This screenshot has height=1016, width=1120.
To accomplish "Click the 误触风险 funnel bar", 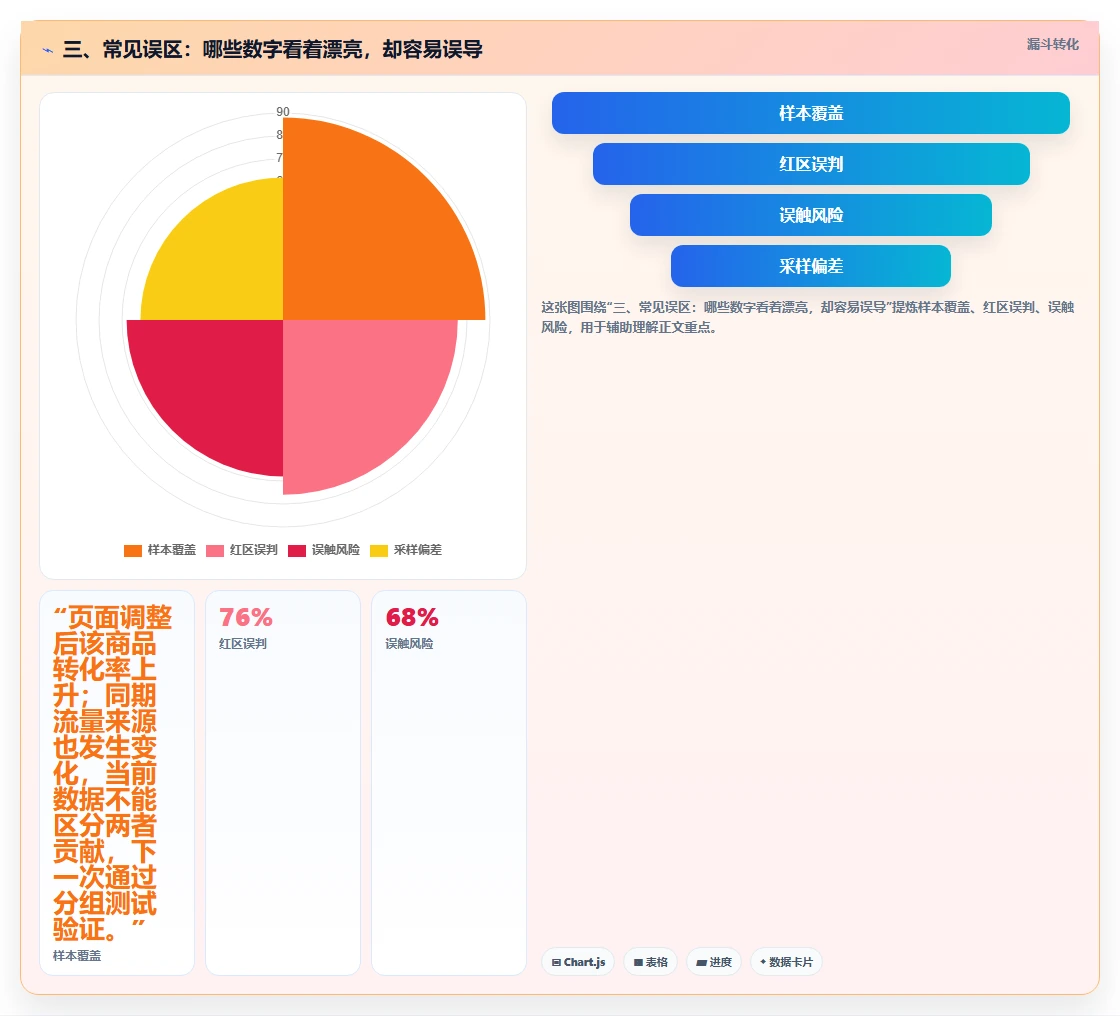I will (x=811, y=215).
